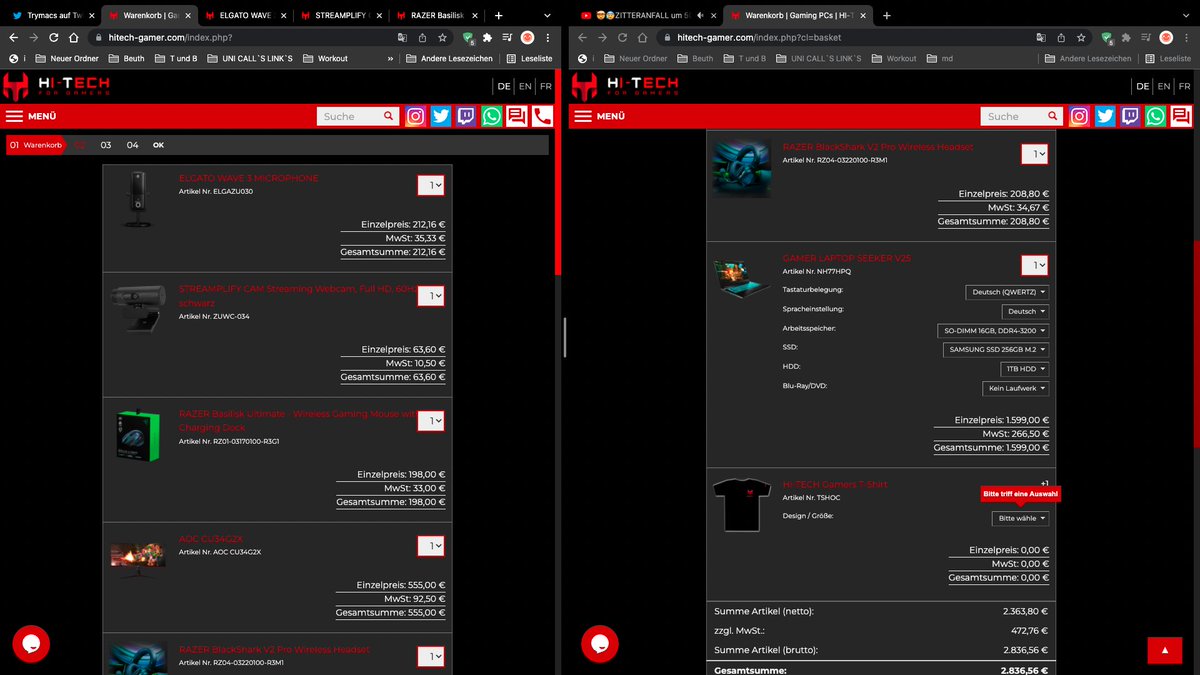The height and width of the screenshot is (675, 1200).
Task: Open Tastaturbelegung Deutsch (QWERTZ) dropdown
Action: [x=1008, y=292]
